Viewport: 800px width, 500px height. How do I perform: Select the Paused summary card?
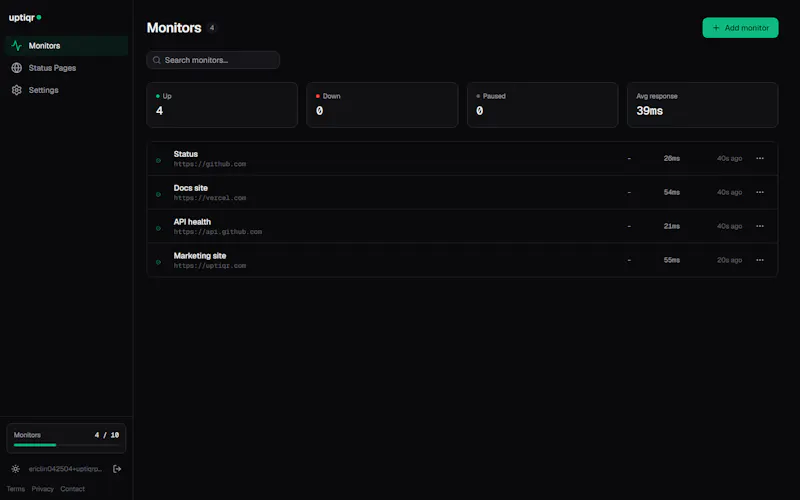[x=542, y=105]
